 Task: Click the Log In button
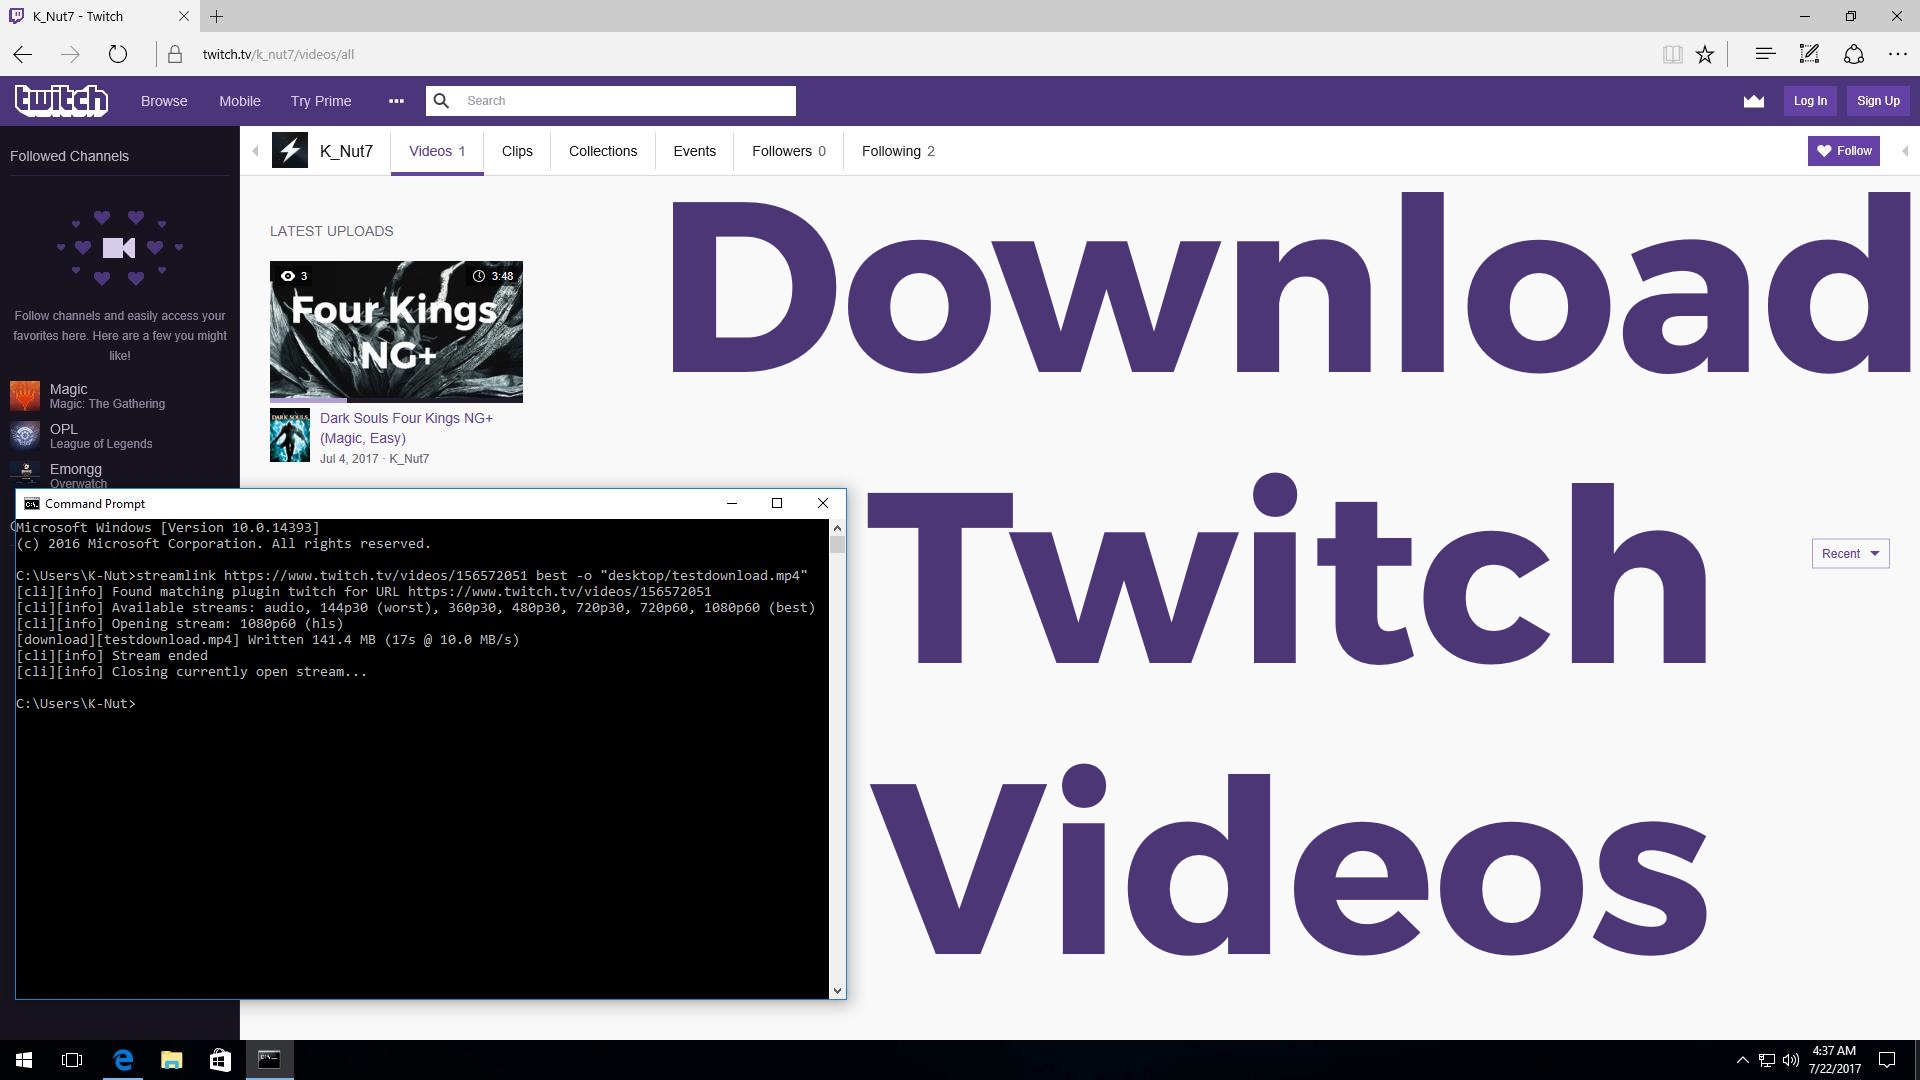(1810, 101)
